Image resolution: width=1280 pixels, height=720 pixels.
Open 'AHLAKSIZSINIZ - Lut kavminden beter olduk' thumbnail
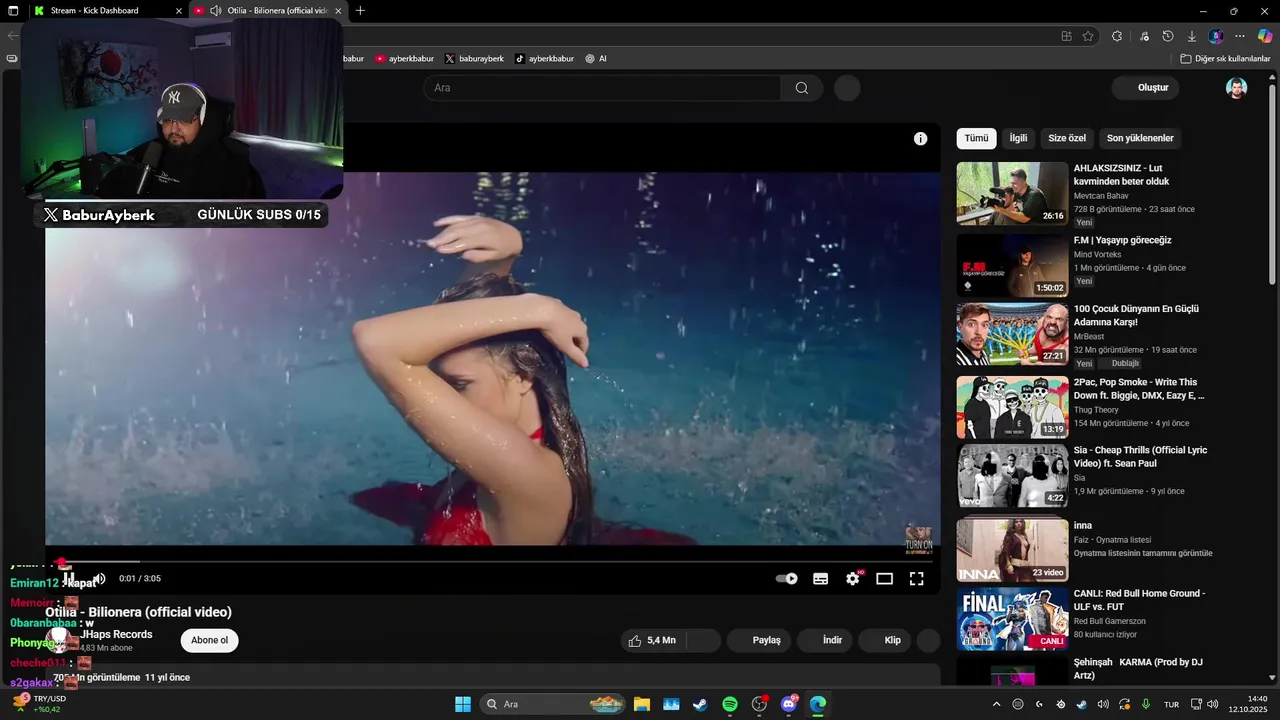[x=1012, y=193]
